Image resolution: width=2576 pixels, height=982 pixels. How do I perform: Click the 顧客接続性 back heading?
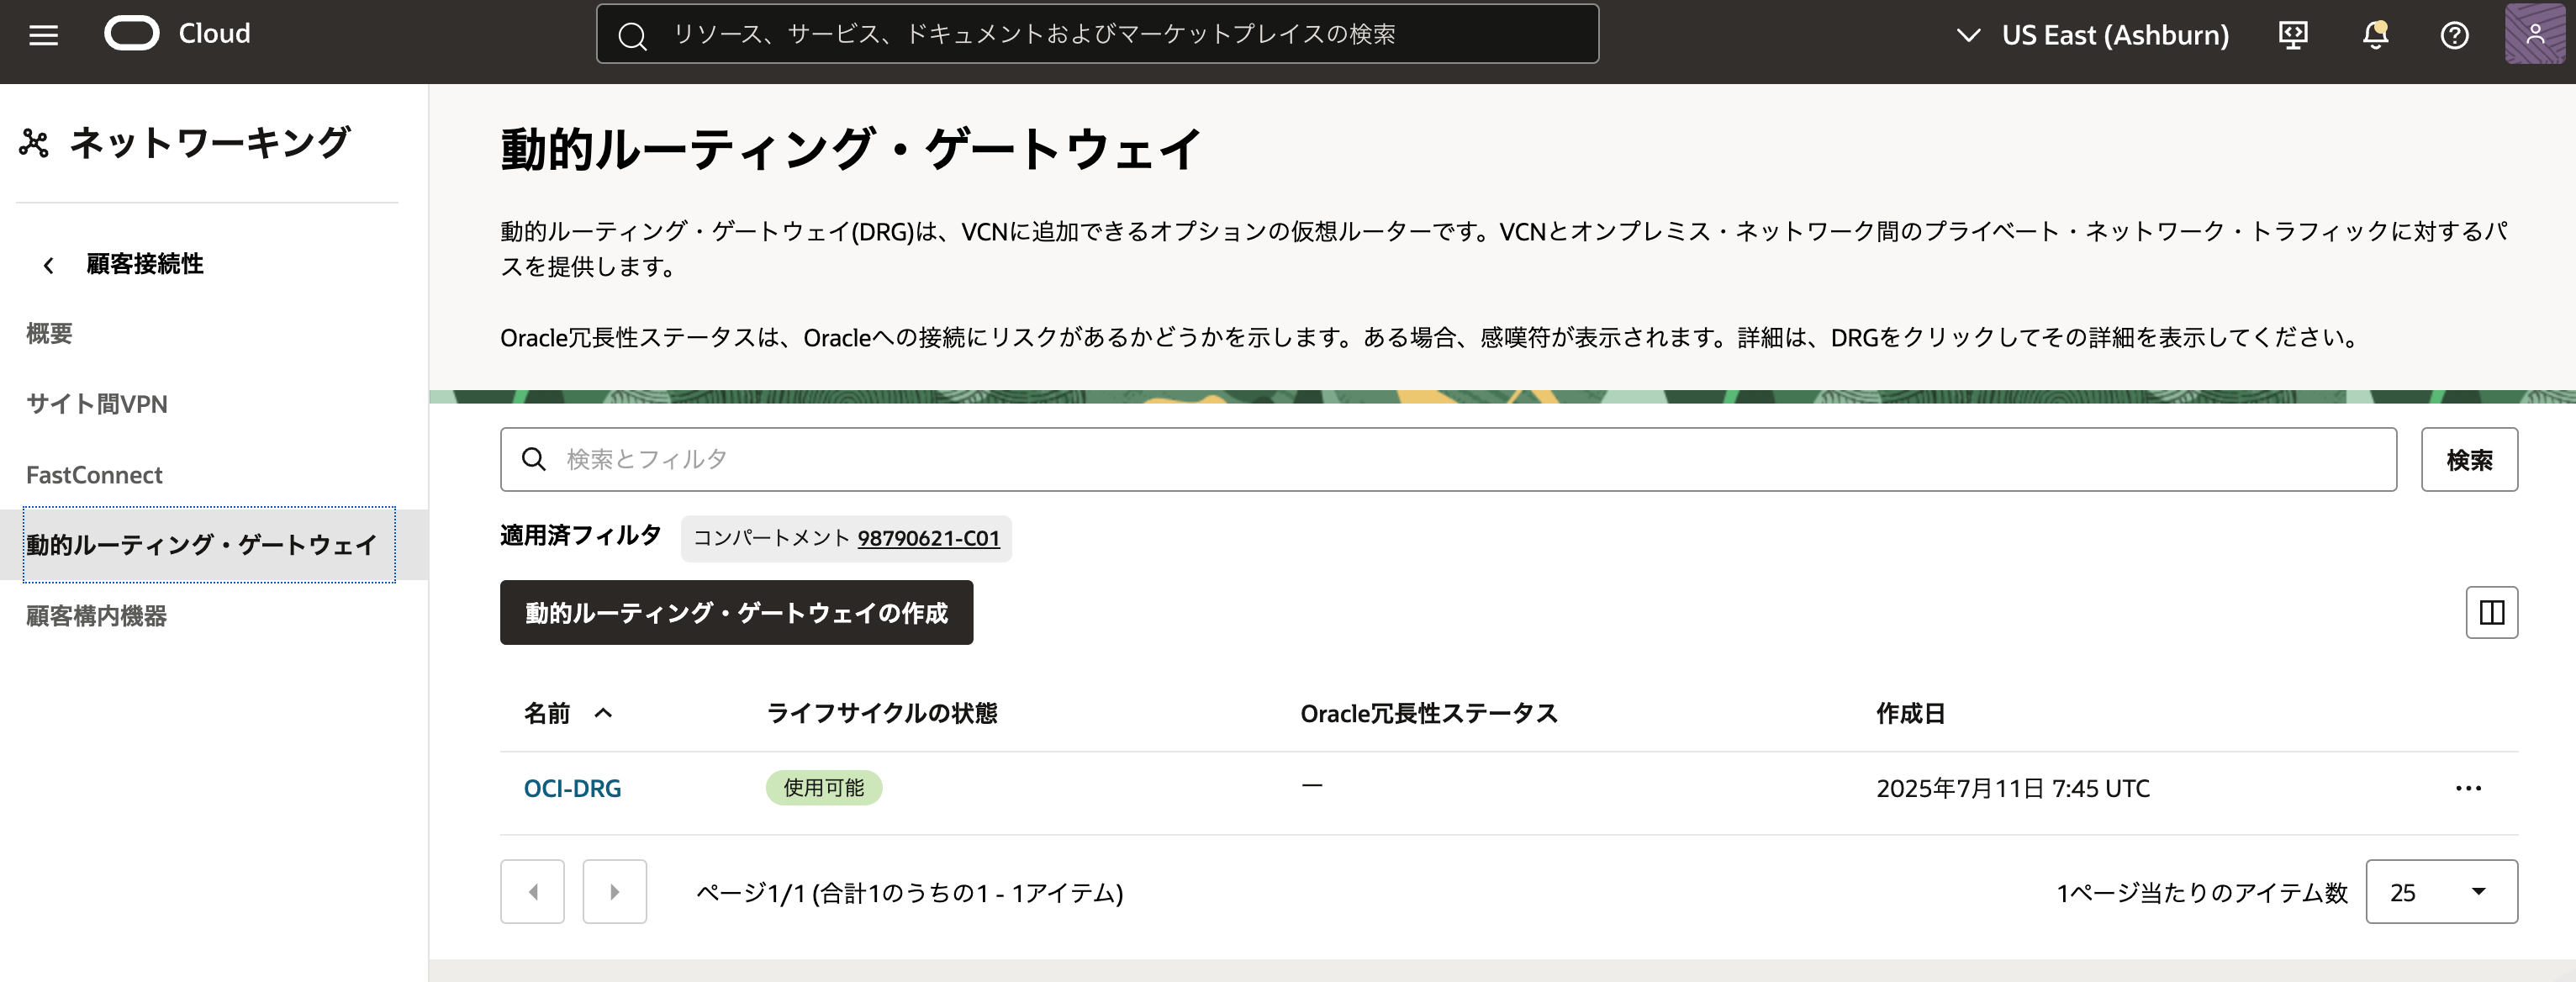tap(145, 264)
